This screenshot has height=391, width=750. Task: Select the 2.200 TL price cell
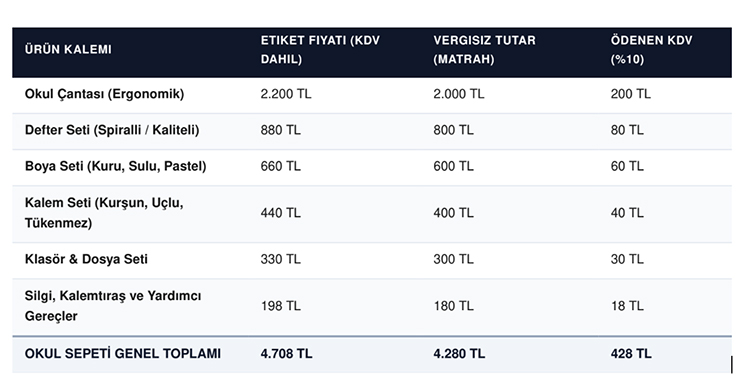point(286,94)
